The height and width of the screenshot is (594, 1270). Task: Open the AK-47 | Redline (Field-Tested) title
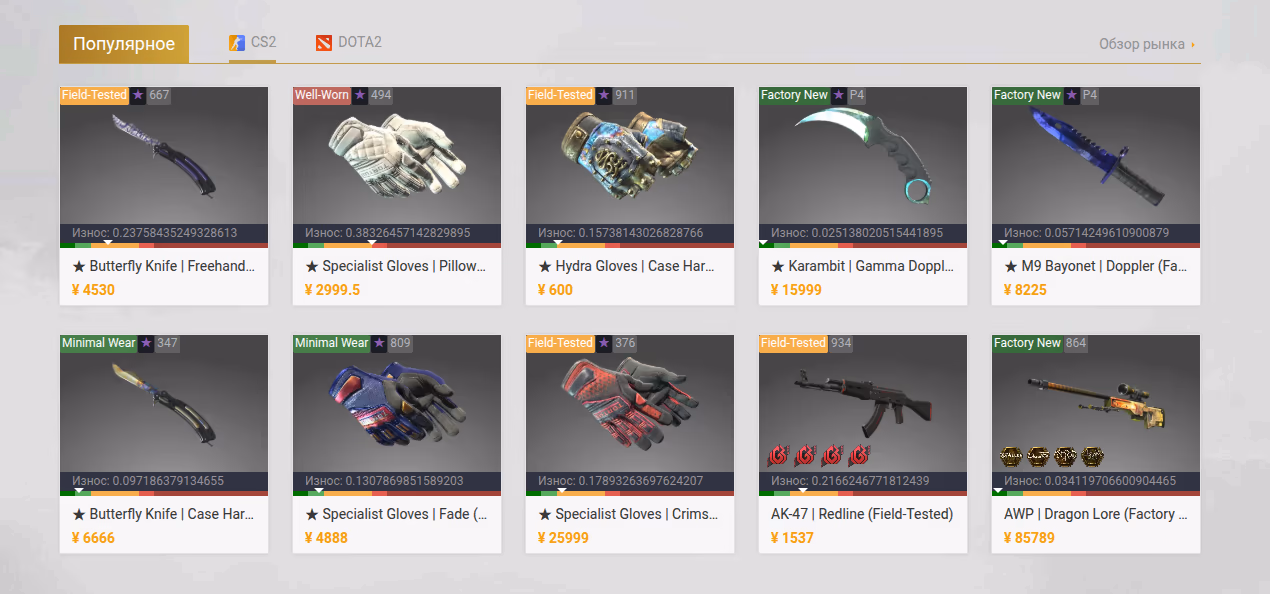point(862,514)
